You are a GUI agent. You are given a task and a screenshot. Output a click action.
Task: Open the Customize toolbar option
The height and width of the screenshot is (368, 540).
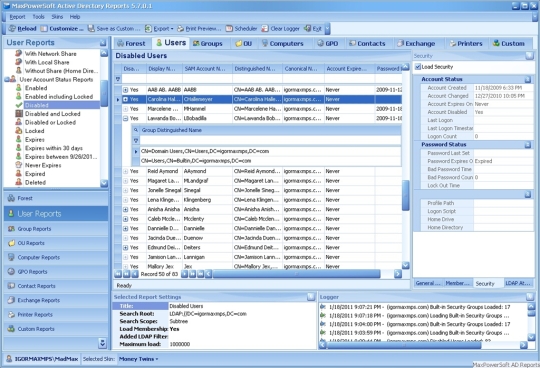(62, 29)
